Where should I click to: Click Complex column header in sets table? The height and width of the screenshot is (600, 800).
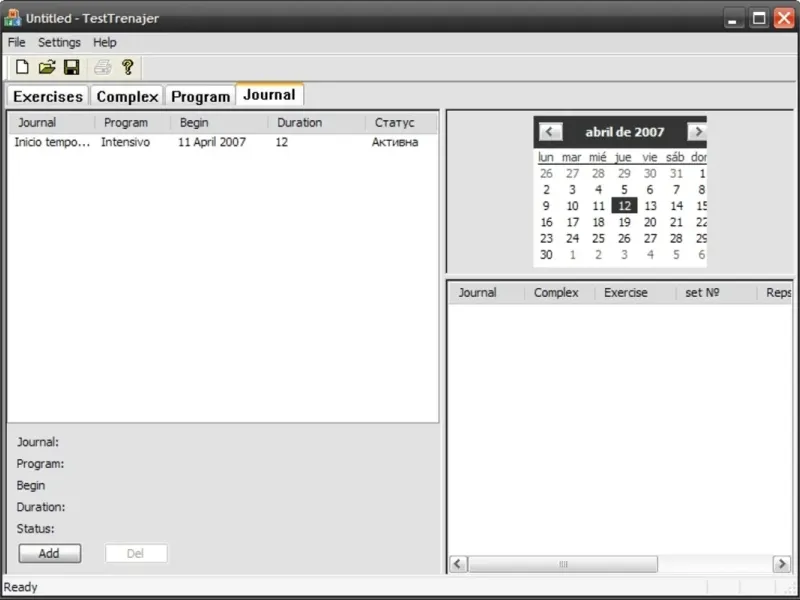pyautogui.click(x=559, y=293)
